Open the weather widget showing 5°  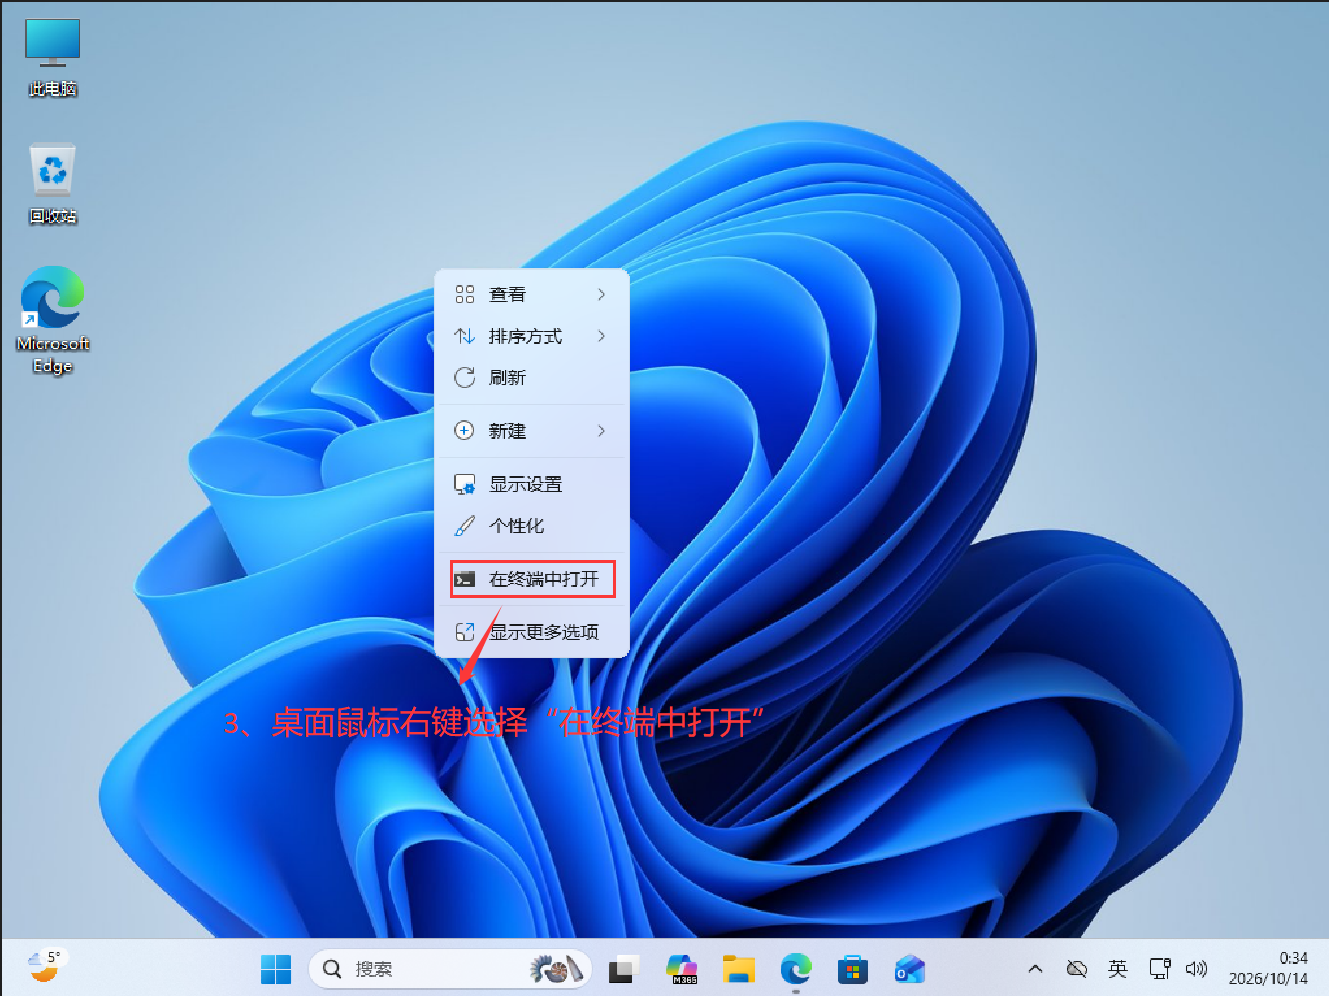44,967
